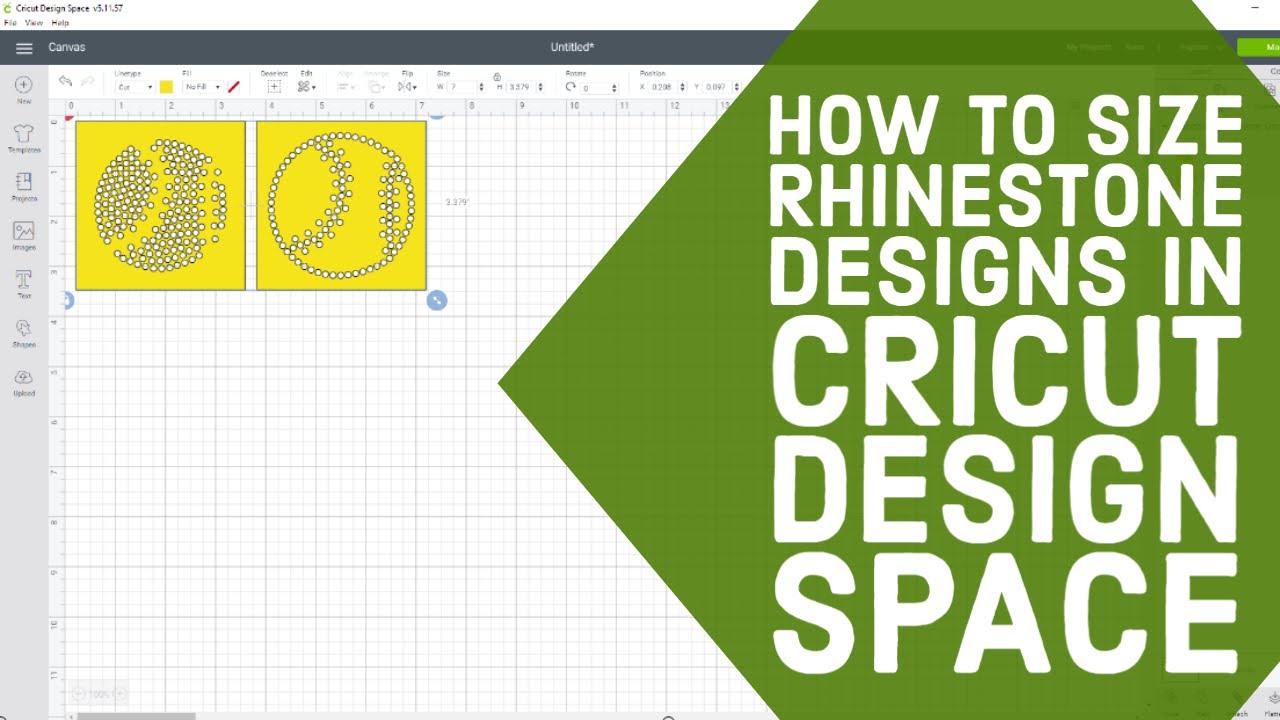Open the Arrange dropdown

tap(376, 87)
